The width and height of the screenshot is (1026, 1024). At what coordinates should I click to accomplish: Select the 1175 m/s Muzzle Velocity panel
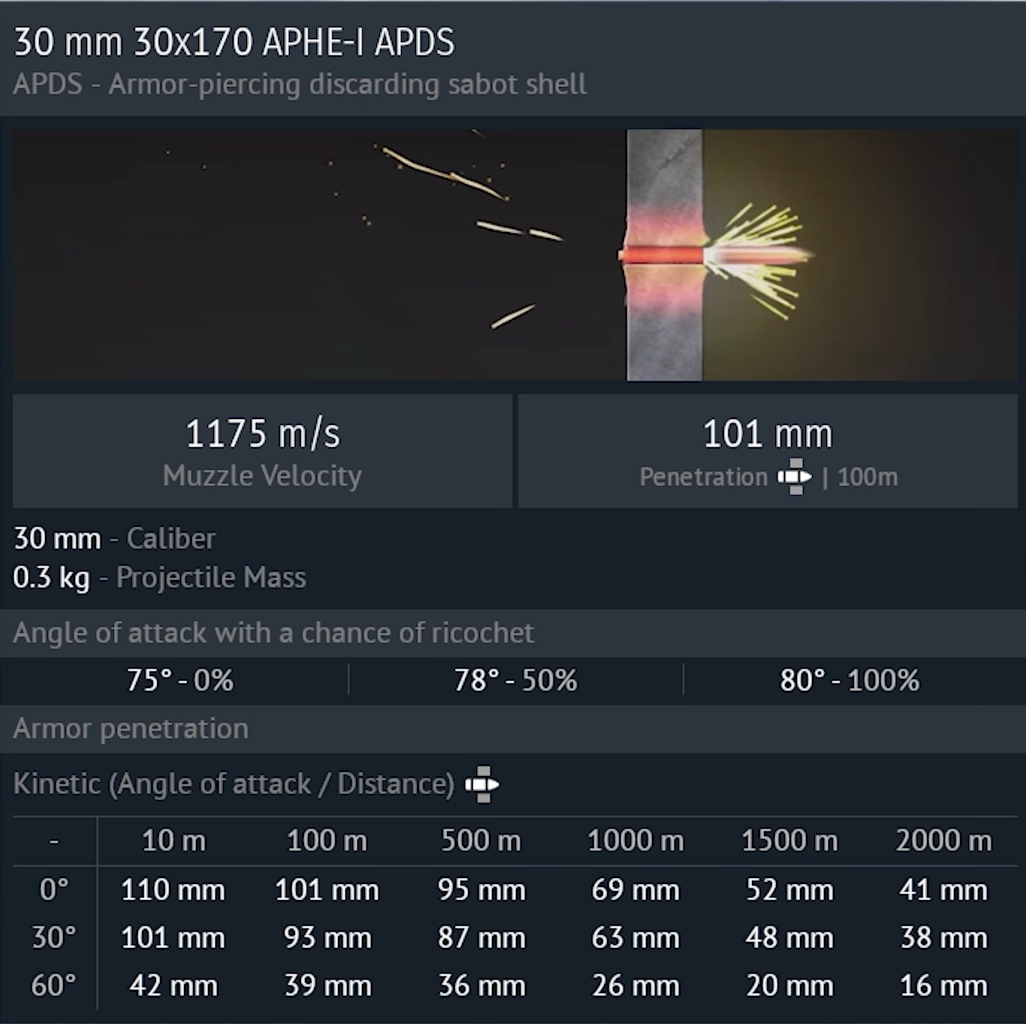[262, 451]
